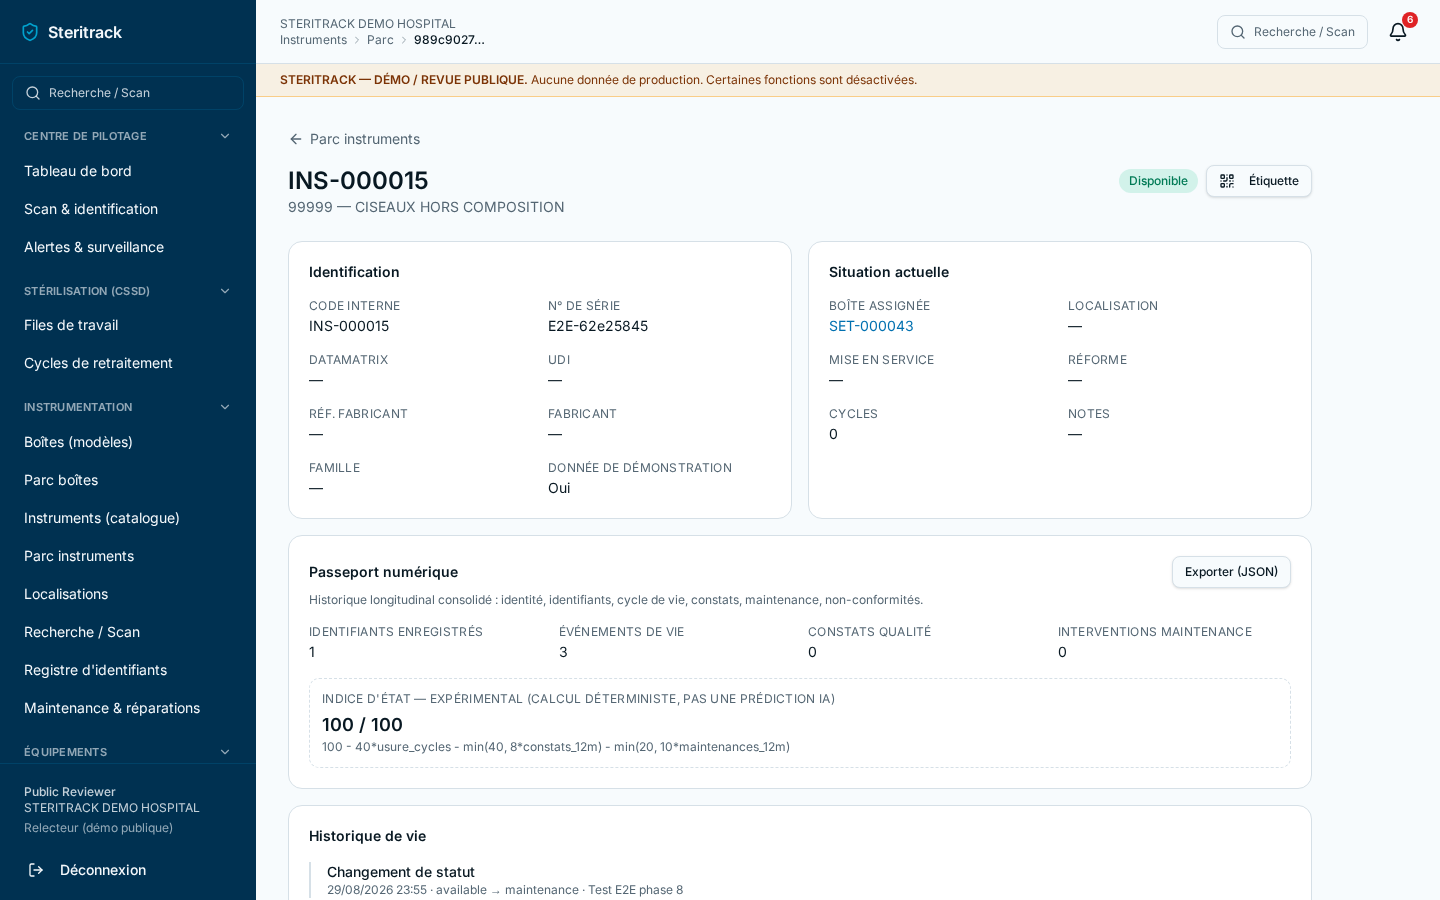Screen dimensions: 1440x900
Task: Open notifications bell with 6 alerts
Action: coord(1398,32)
